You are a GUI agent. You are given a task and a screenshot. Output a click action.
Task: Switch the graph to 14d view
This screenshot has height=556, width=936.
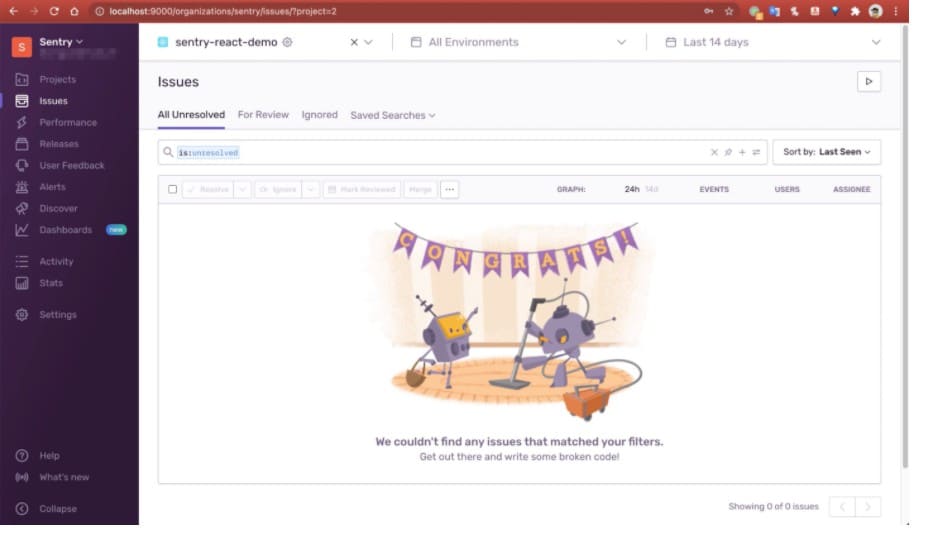click(x=651, y=189)
